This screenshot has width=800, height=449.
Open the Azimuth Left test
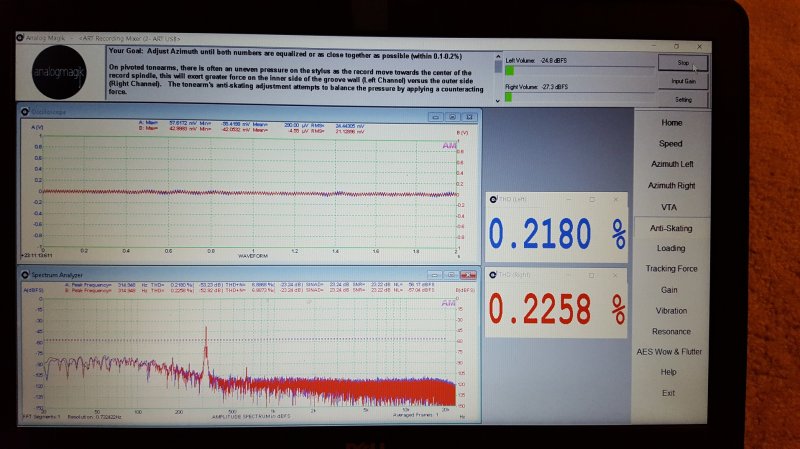point(672,164)
